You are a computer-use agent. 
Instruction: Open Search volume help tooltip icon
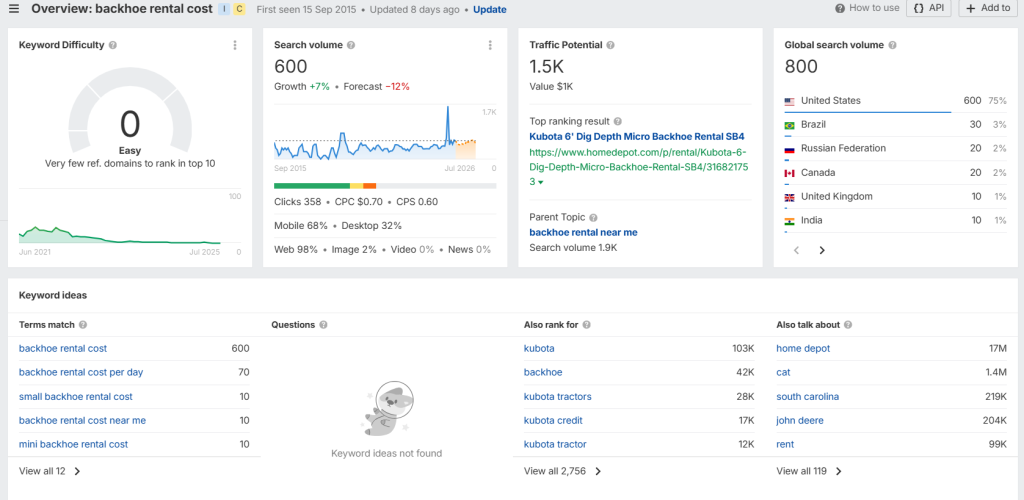(351, 45)
